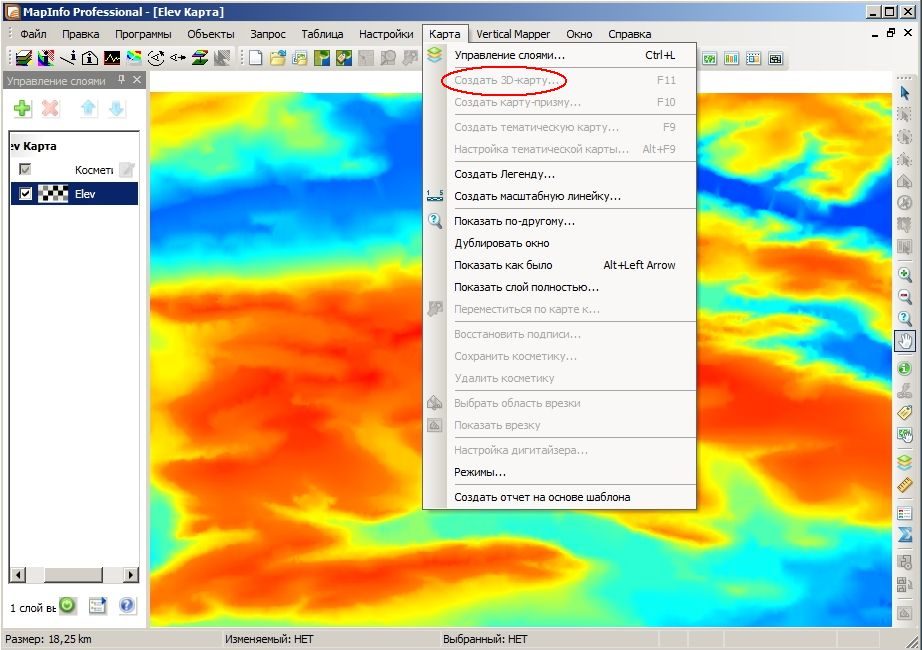Expand the Таблица menu
This screenshot has height=650, width=922.
(x=322, y=34)
